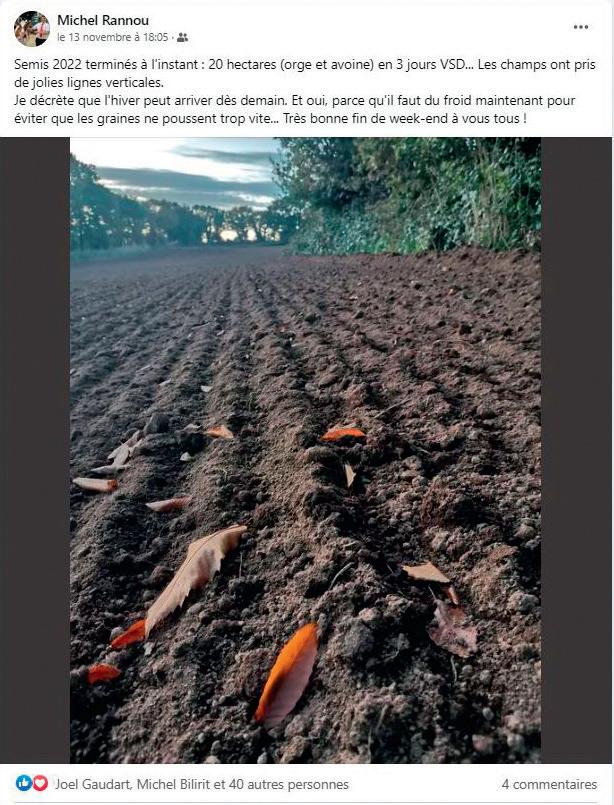This screenshot has height=805, width=614.
Task: Select the first paragraph starting Semis 2022
Action: coord(305,73)
